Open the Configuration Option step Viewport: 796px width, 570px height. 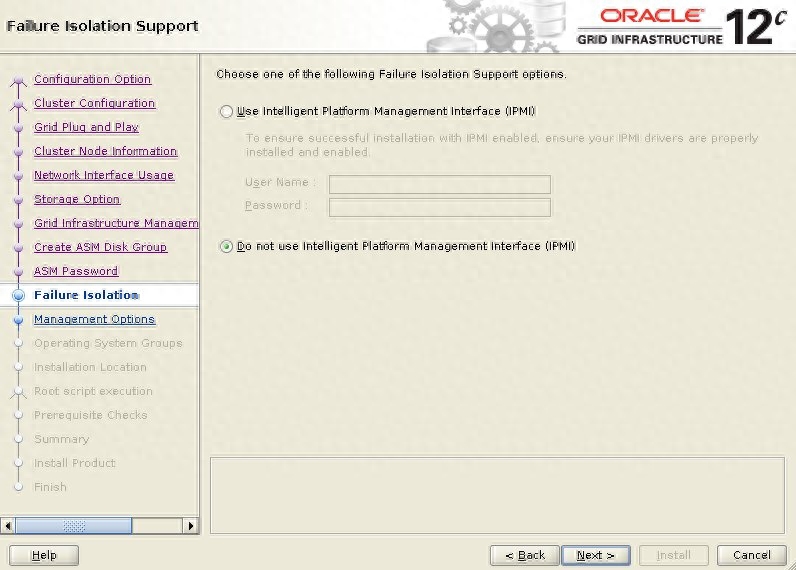[92, 79]
